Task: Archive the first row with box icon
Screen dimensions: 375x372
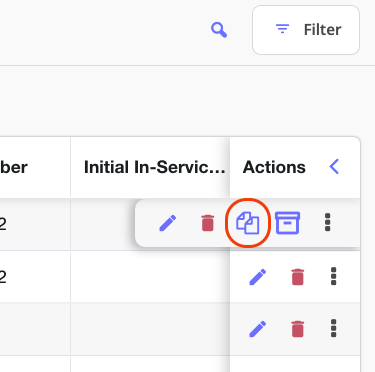Action: click(287, 223)
